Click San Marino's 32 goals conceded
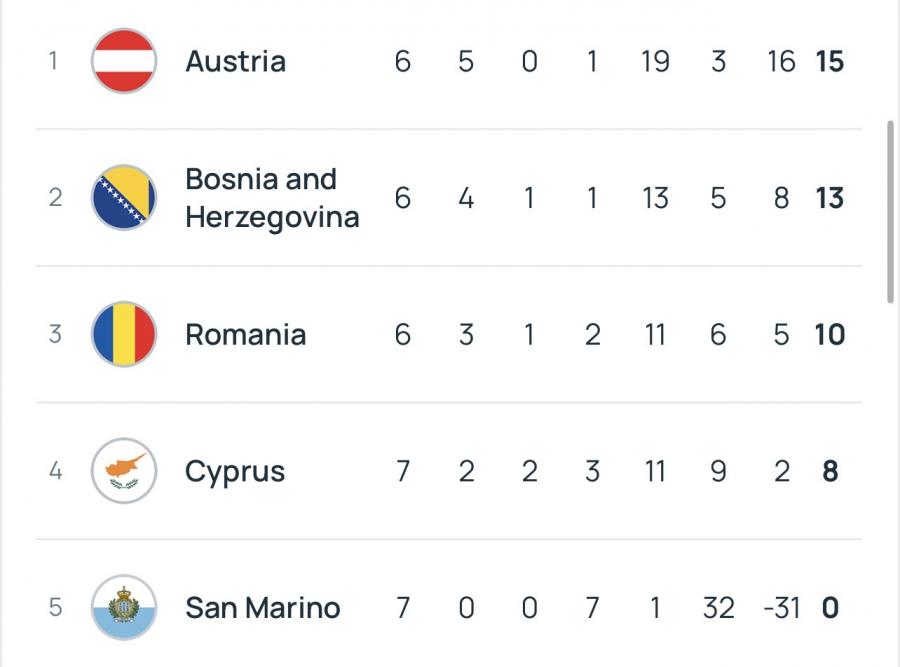900x667 pixels. 718,607
